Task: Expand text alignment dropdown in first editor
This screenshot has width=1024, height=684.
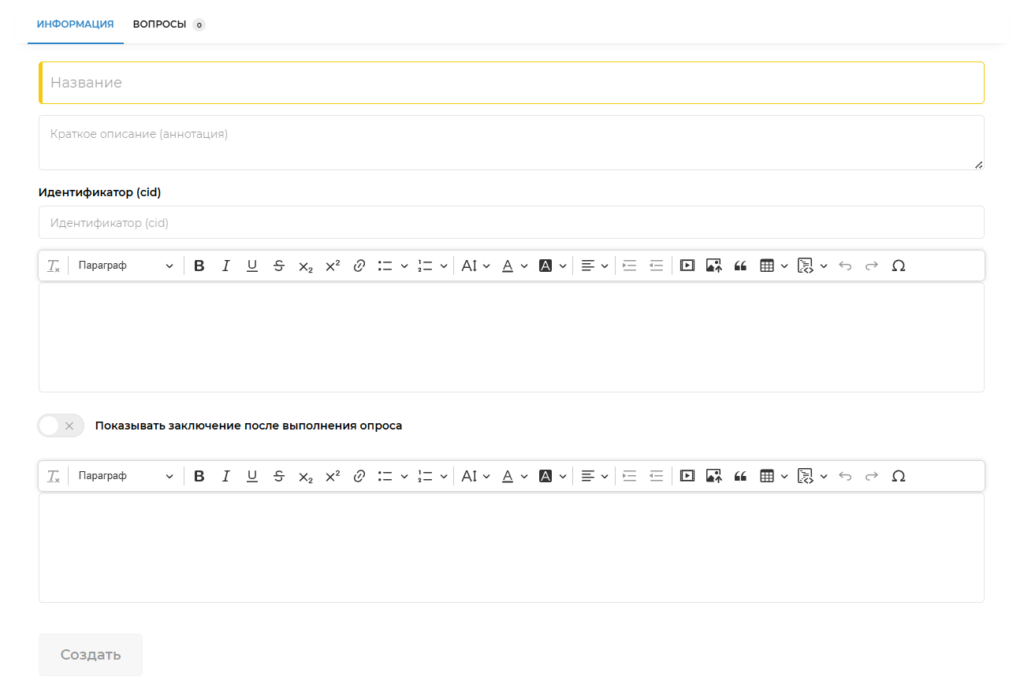Action: [594, 266]
